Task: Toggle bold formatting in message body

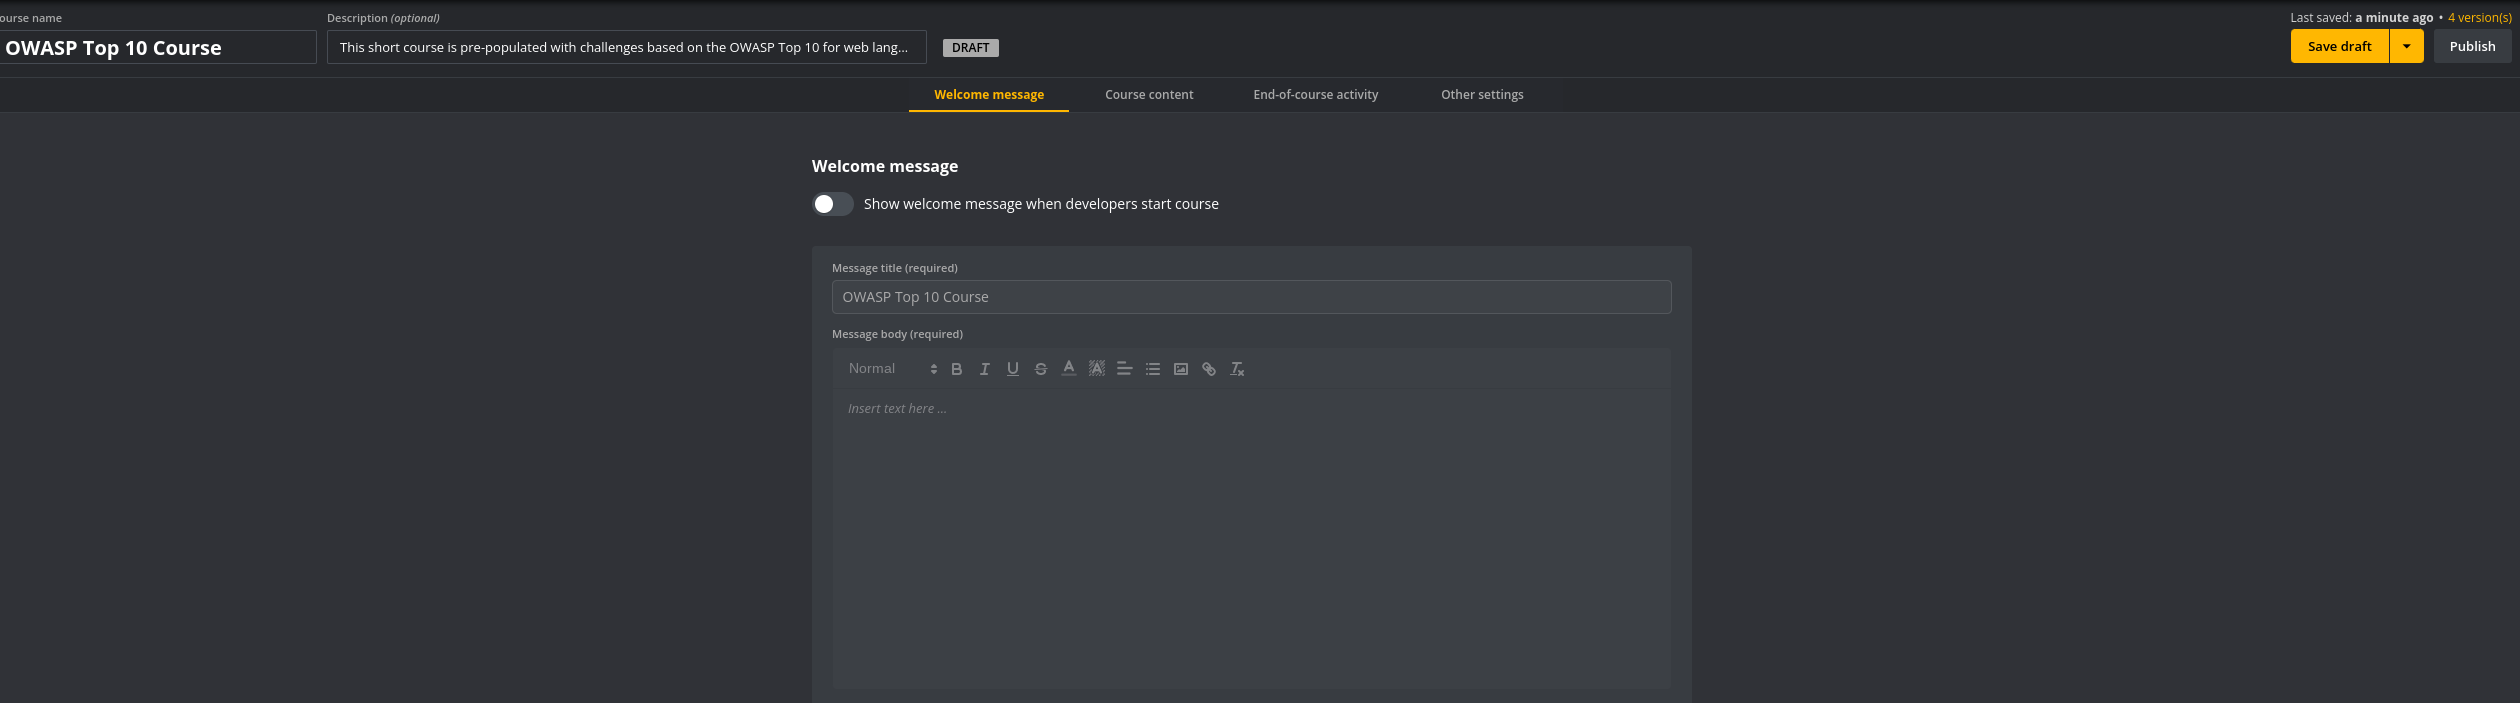Action: (957, 369)
